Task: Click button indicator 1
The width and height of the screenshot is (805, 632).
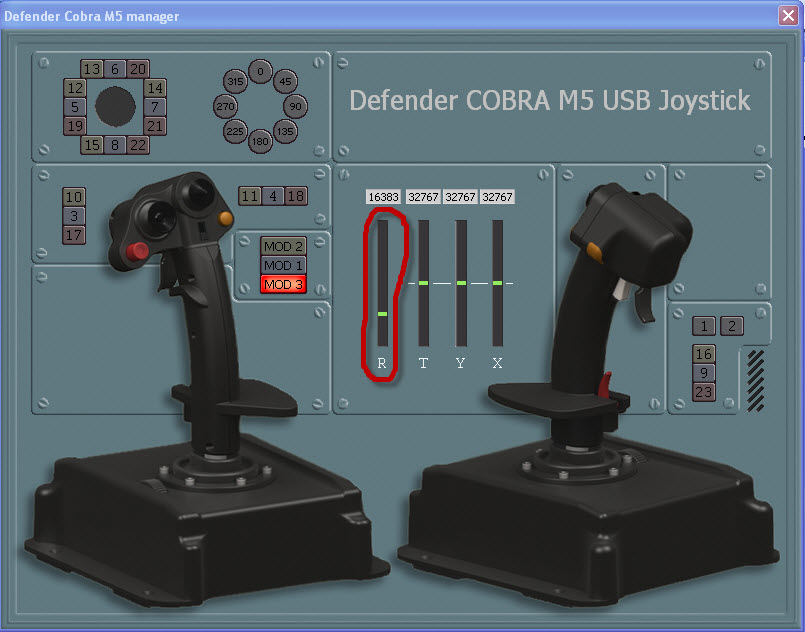Action: [704, 326]
